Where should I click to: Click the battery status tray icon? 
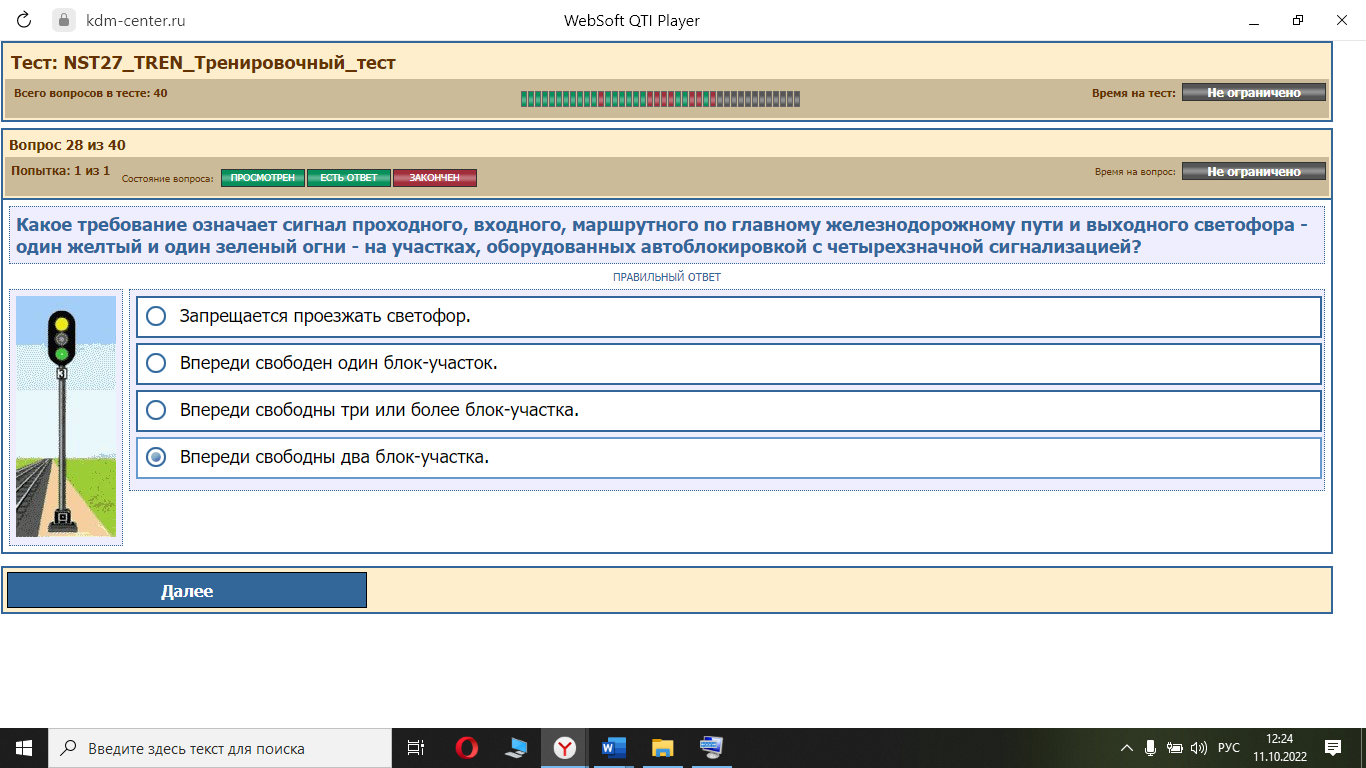coord(1175,747)
